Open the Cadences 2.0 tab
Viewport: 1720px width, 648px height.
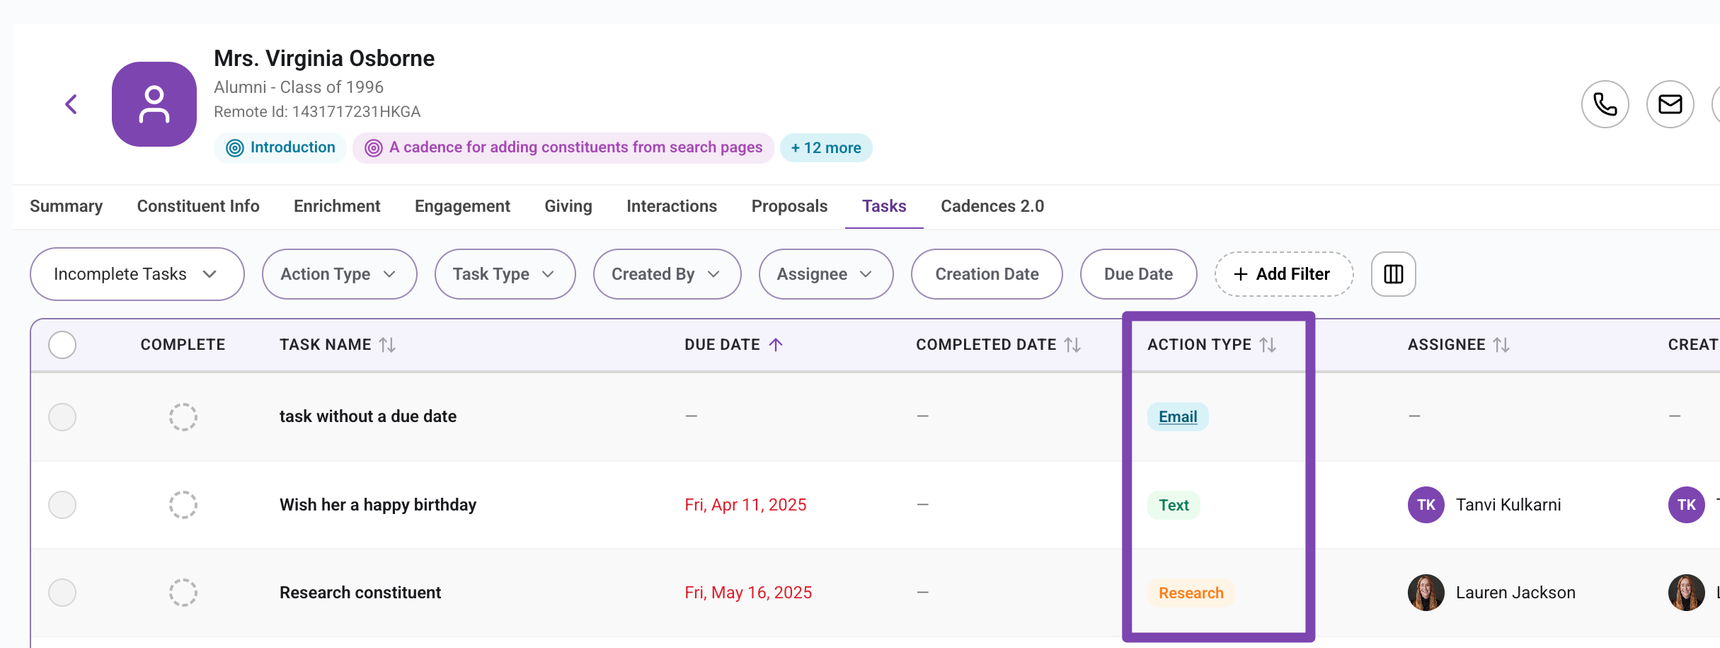click(x=992, y=206)
